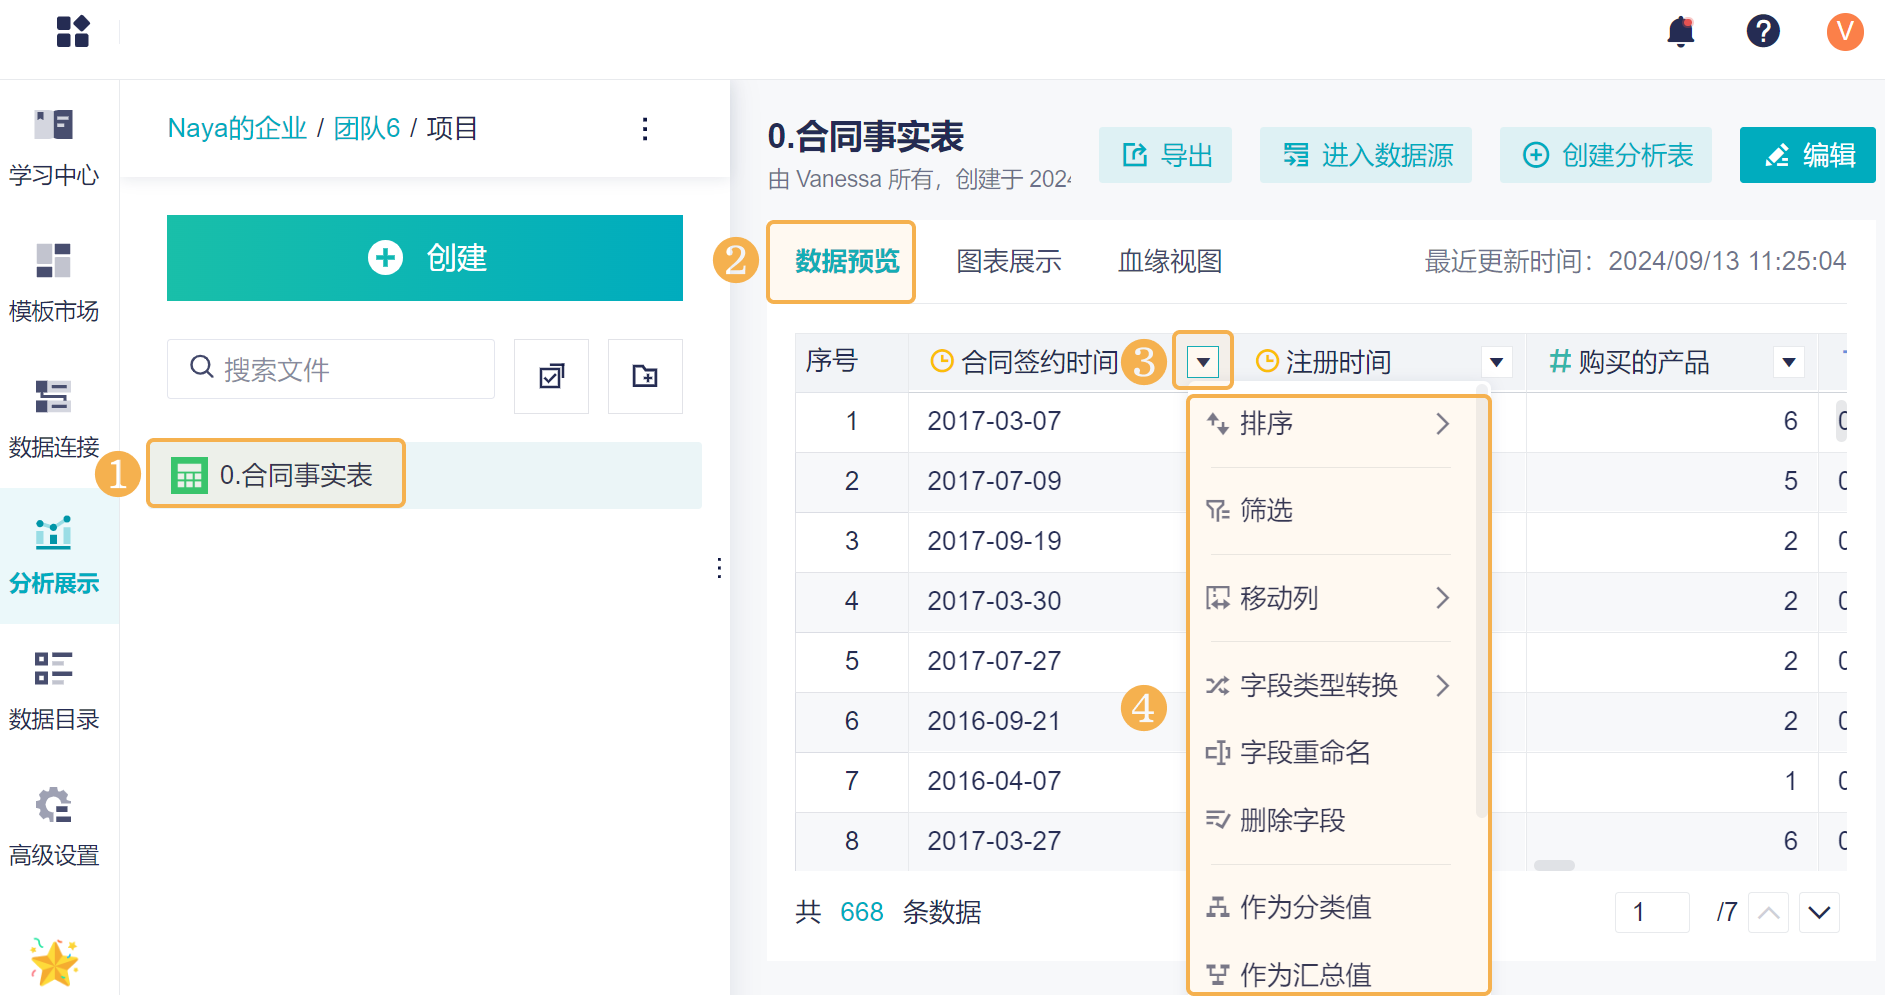This screenshot has height=996, width=1885.
Task: Click cell 2017-03-07
Action: click(994, 421)
